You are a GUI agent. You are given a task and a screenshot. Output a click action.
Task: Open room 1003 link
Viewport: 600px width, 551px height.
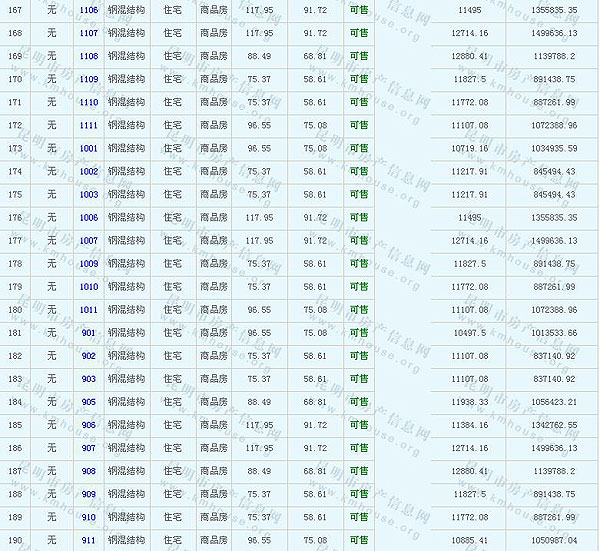tap(89, 195)
